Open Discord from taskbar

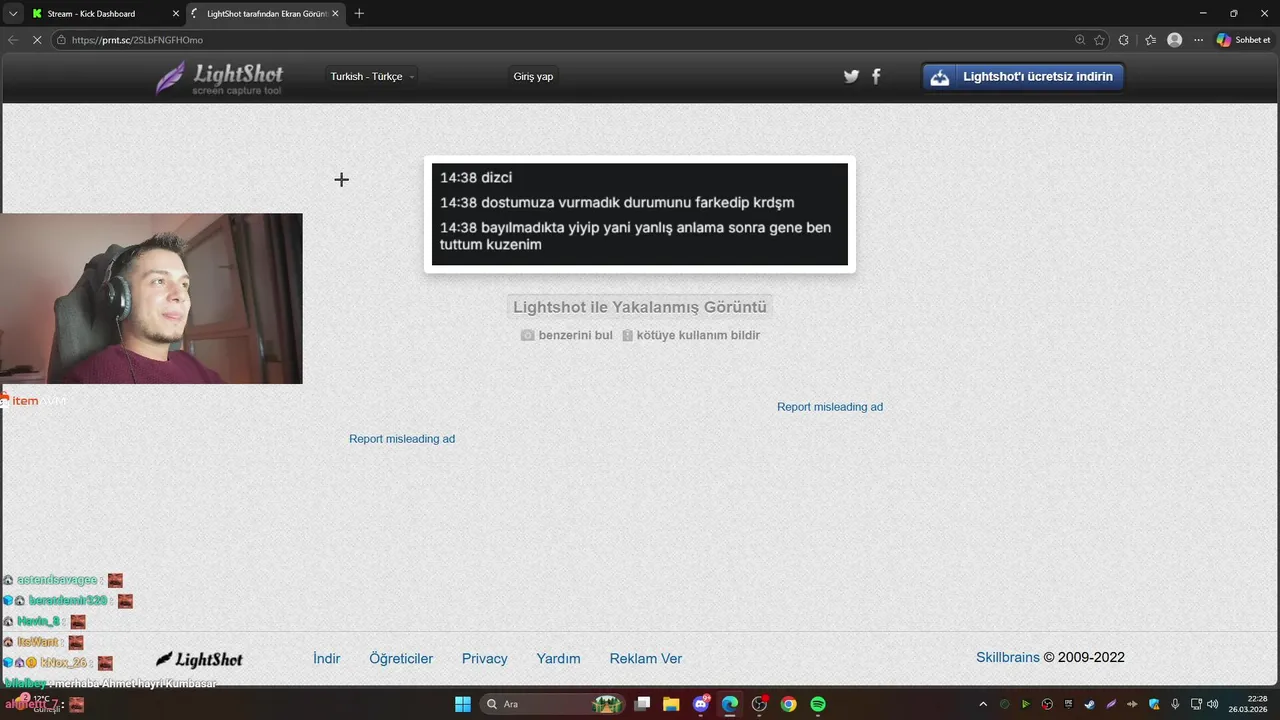coord(701,704)
